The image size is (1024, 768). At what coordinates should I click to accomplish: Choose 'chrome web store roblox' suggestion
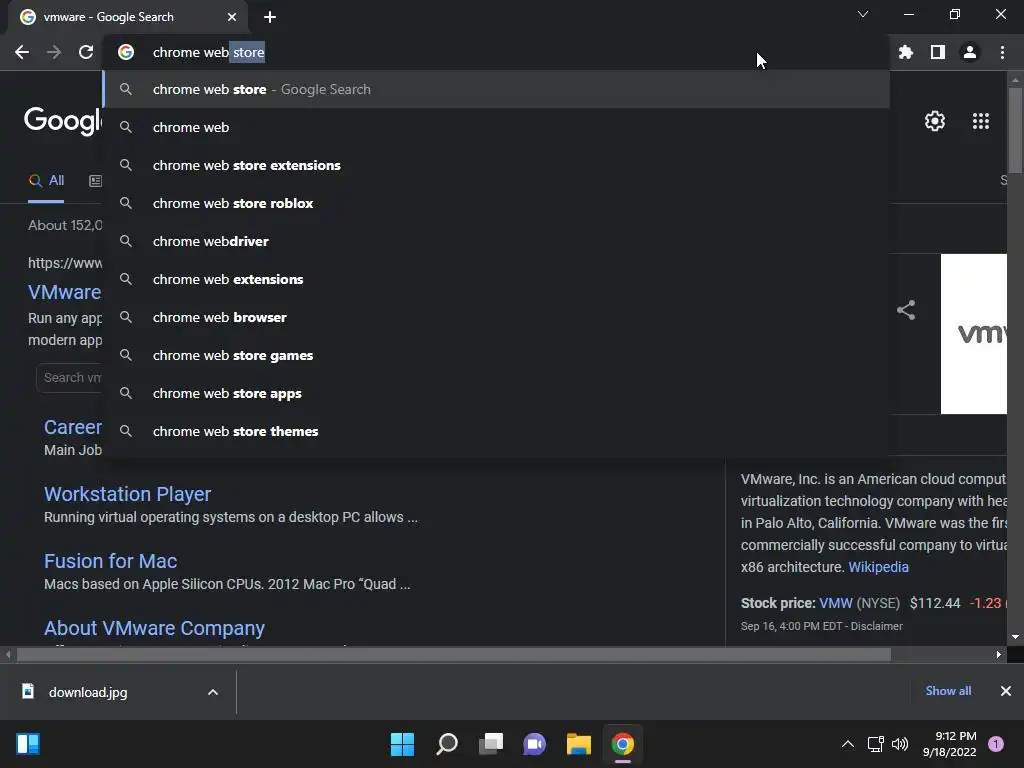click(x=496, y=203)
